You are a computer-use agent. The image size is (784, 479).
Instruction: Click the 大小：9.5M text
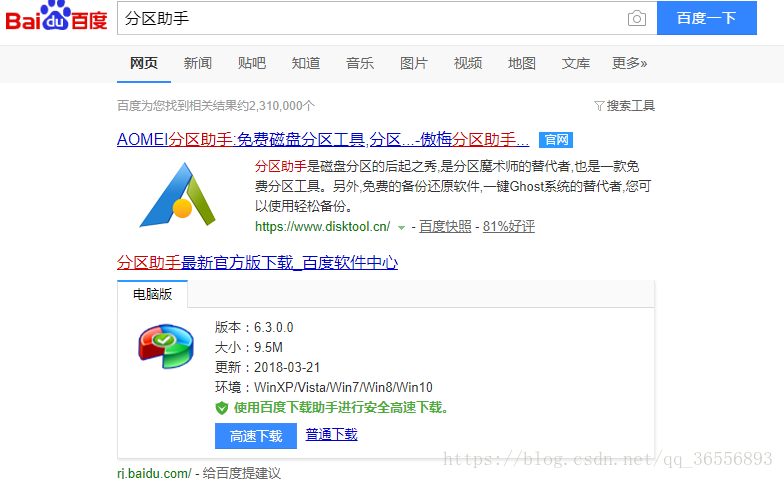point(249,348)
